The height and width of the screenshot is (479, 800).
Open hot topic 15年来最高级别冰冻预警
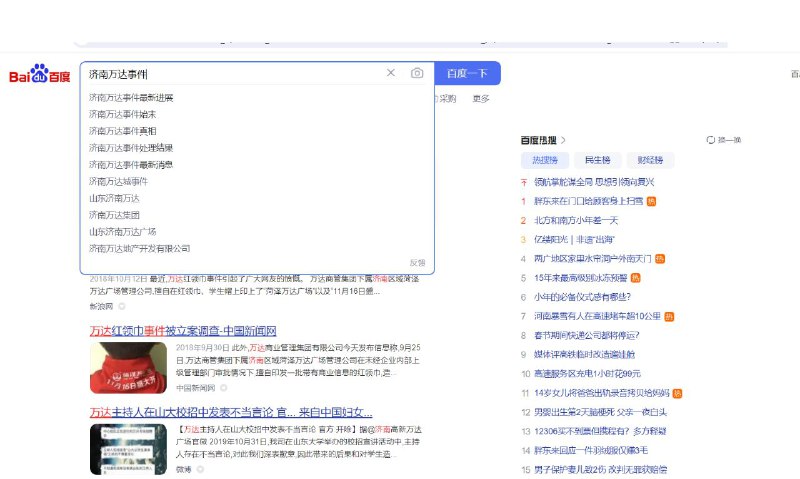point(581,278)
